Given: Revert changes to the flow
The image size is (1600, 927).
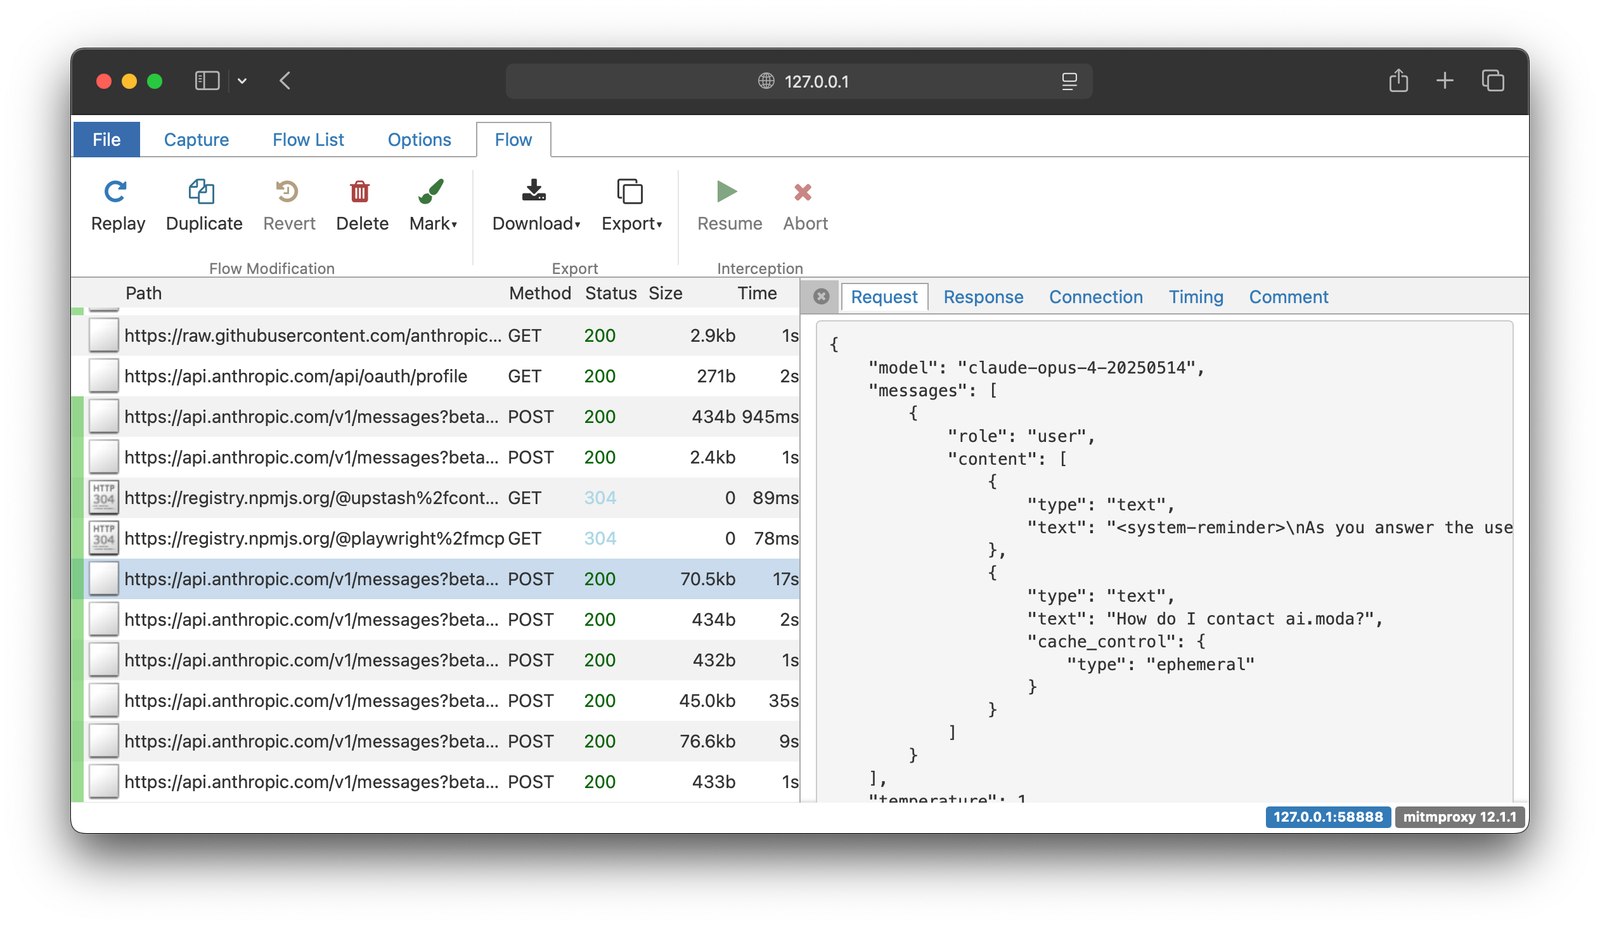Looking at the screenshot, I should (288, 205).
